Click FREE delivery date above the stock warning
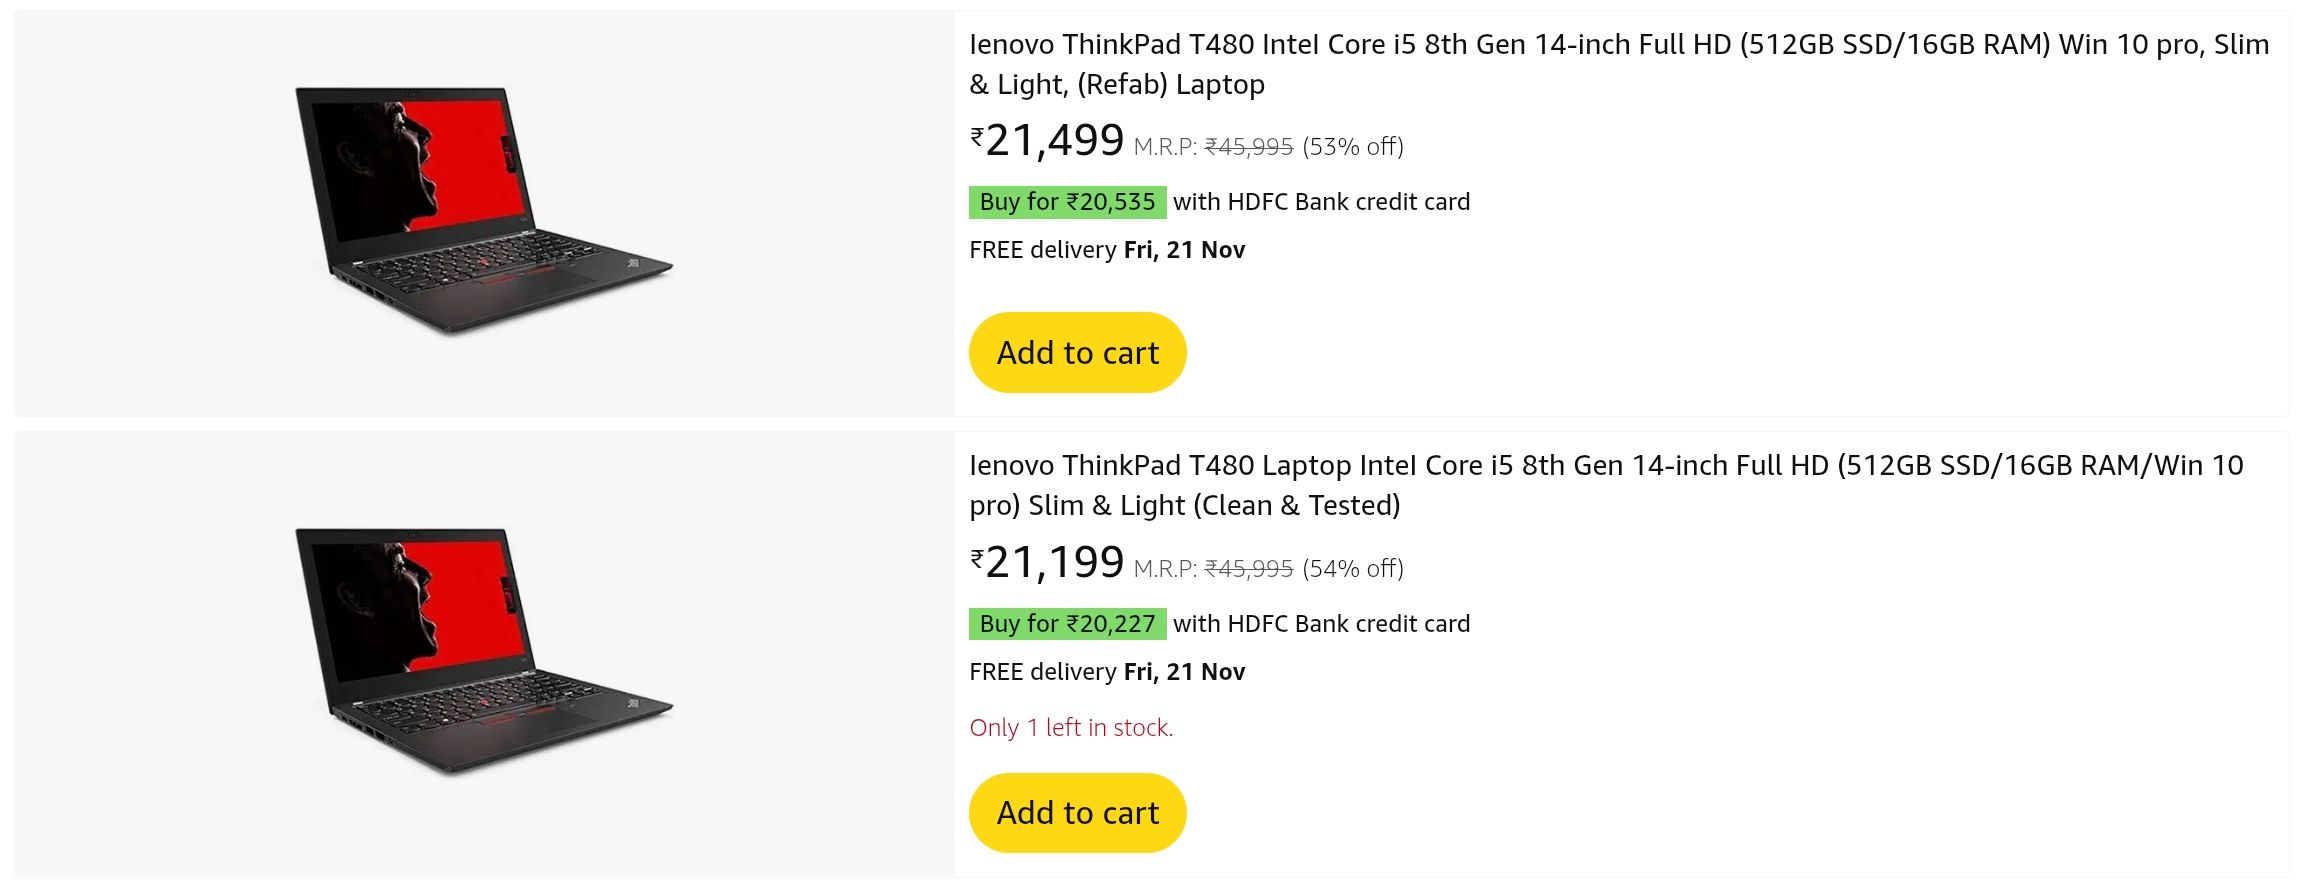Viewport: 2303px width, 882px height. coord(1107,672)
